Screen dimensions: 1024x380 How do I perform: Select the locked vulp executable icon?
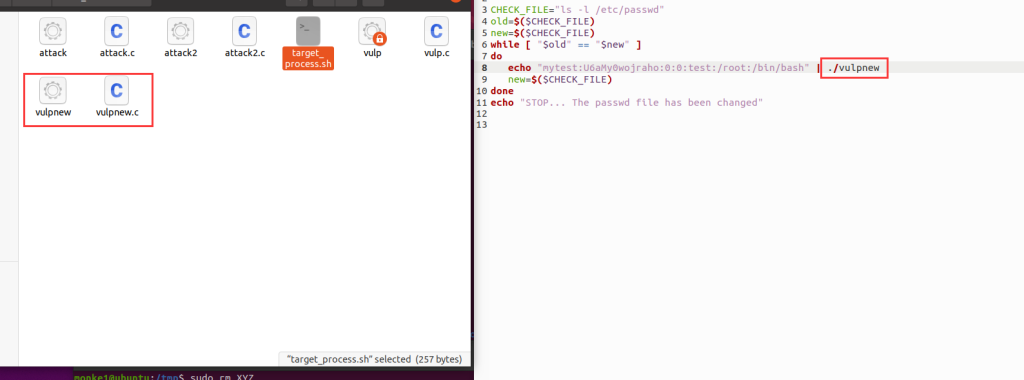(x=372, y=31)
